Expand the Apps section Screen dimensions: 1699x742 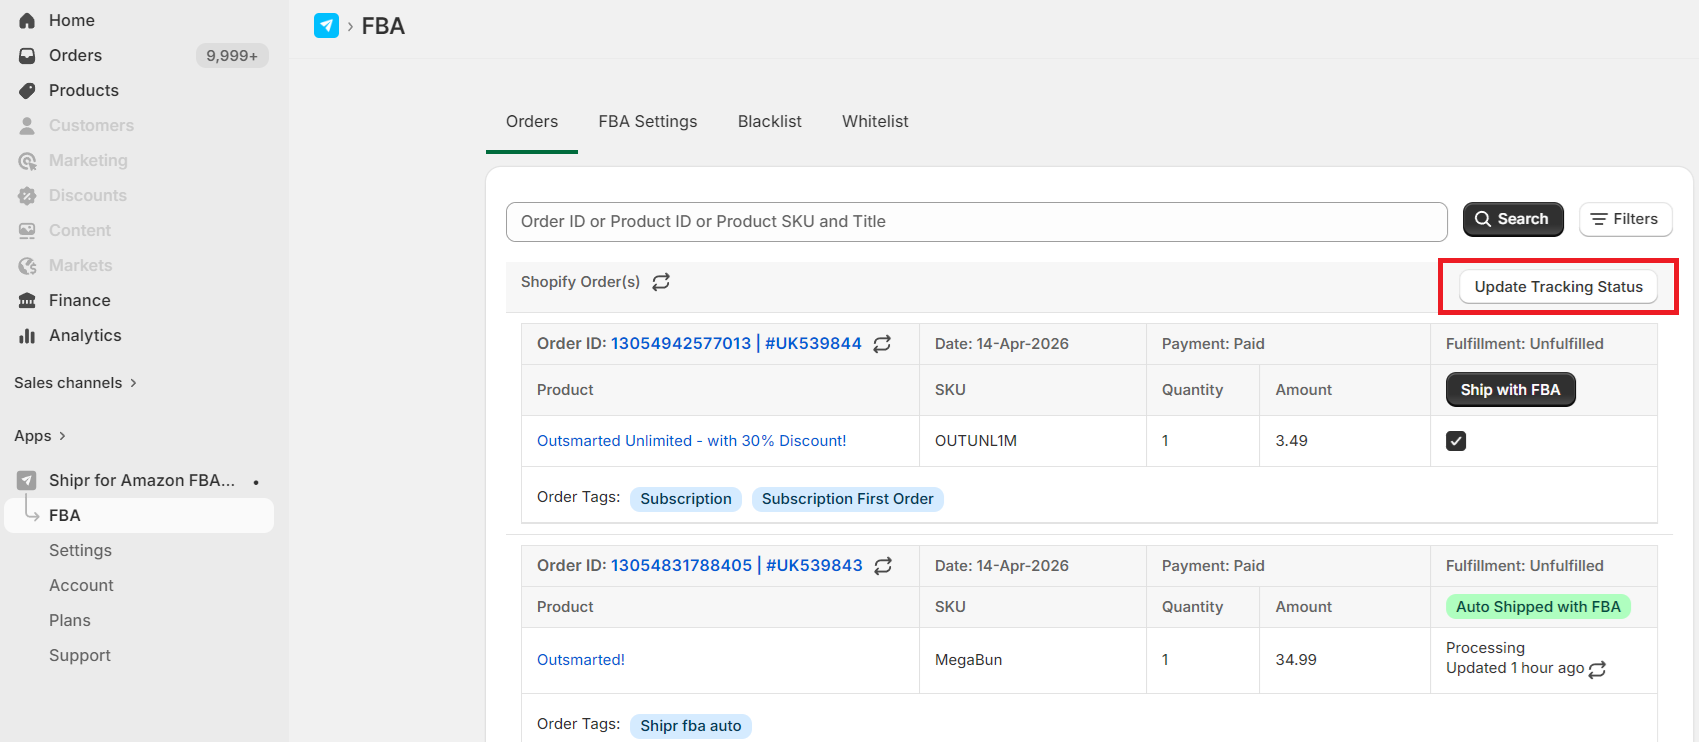click(40, 436)
